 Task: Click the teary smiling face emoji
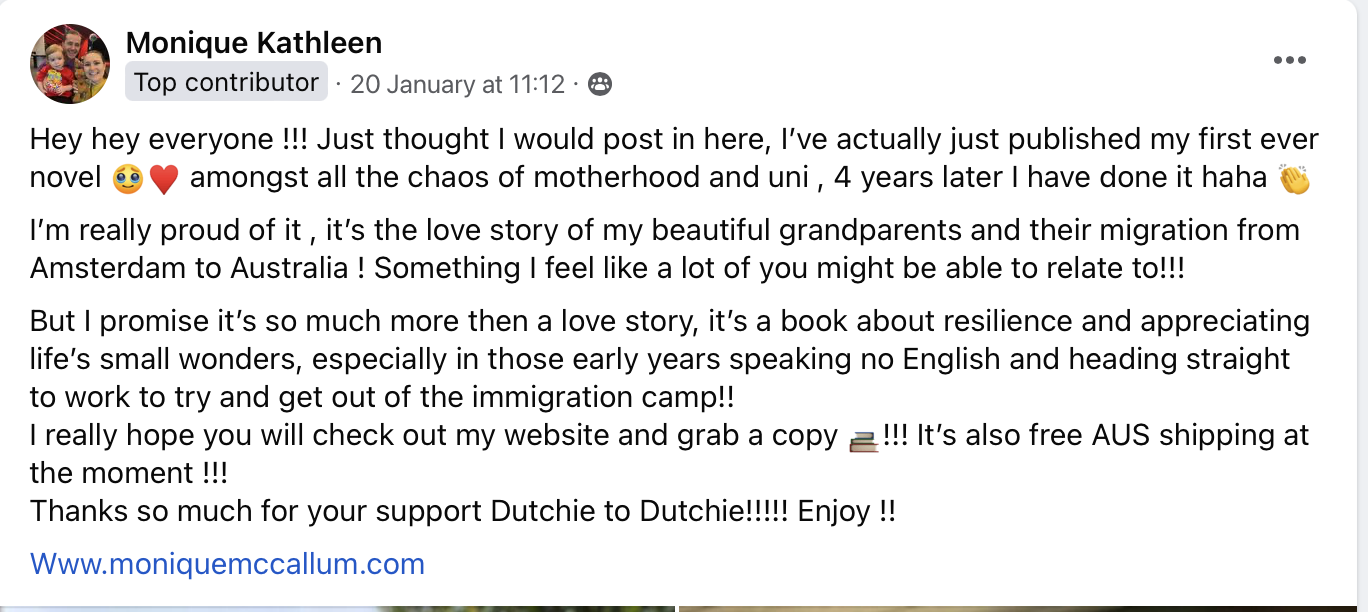click(x=127, y=180)
